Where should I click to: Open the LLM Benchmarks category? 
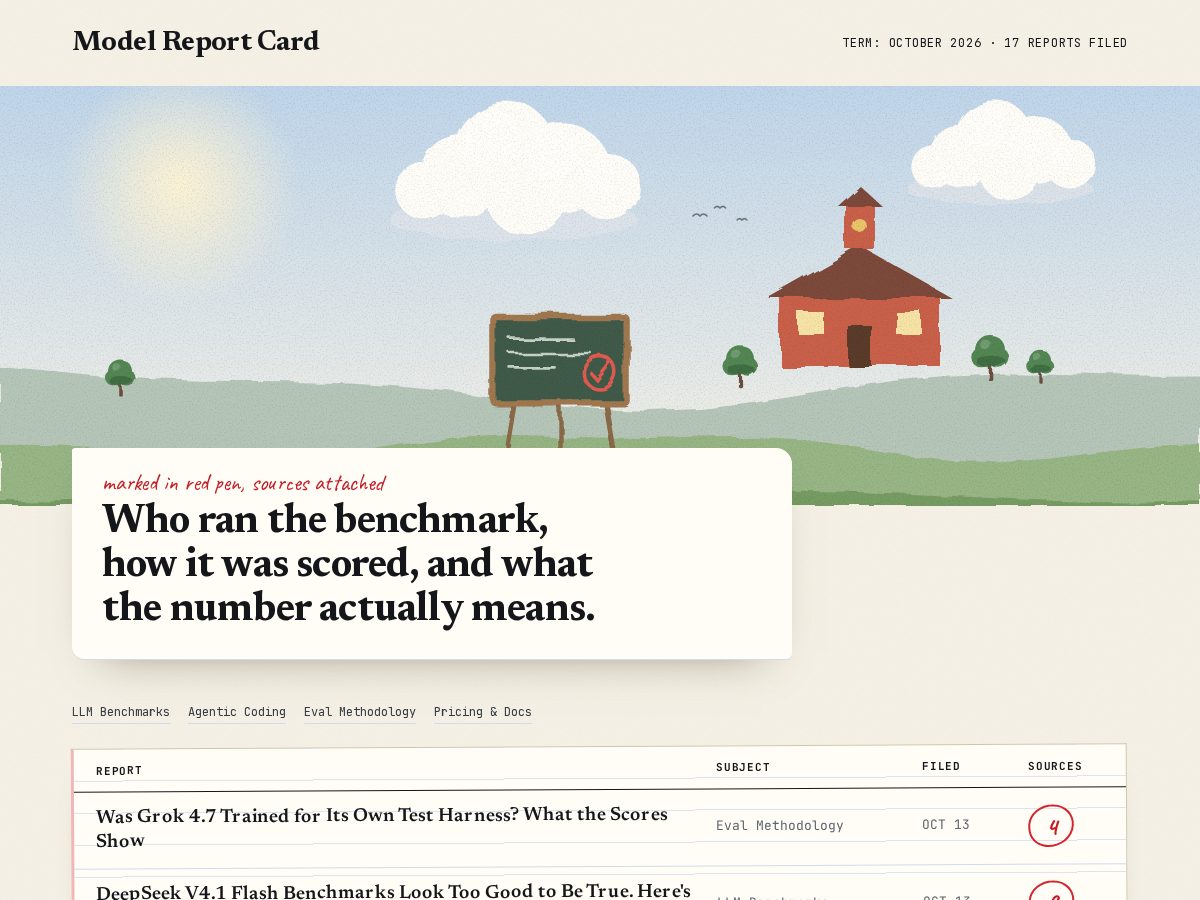tap(121, 712)
